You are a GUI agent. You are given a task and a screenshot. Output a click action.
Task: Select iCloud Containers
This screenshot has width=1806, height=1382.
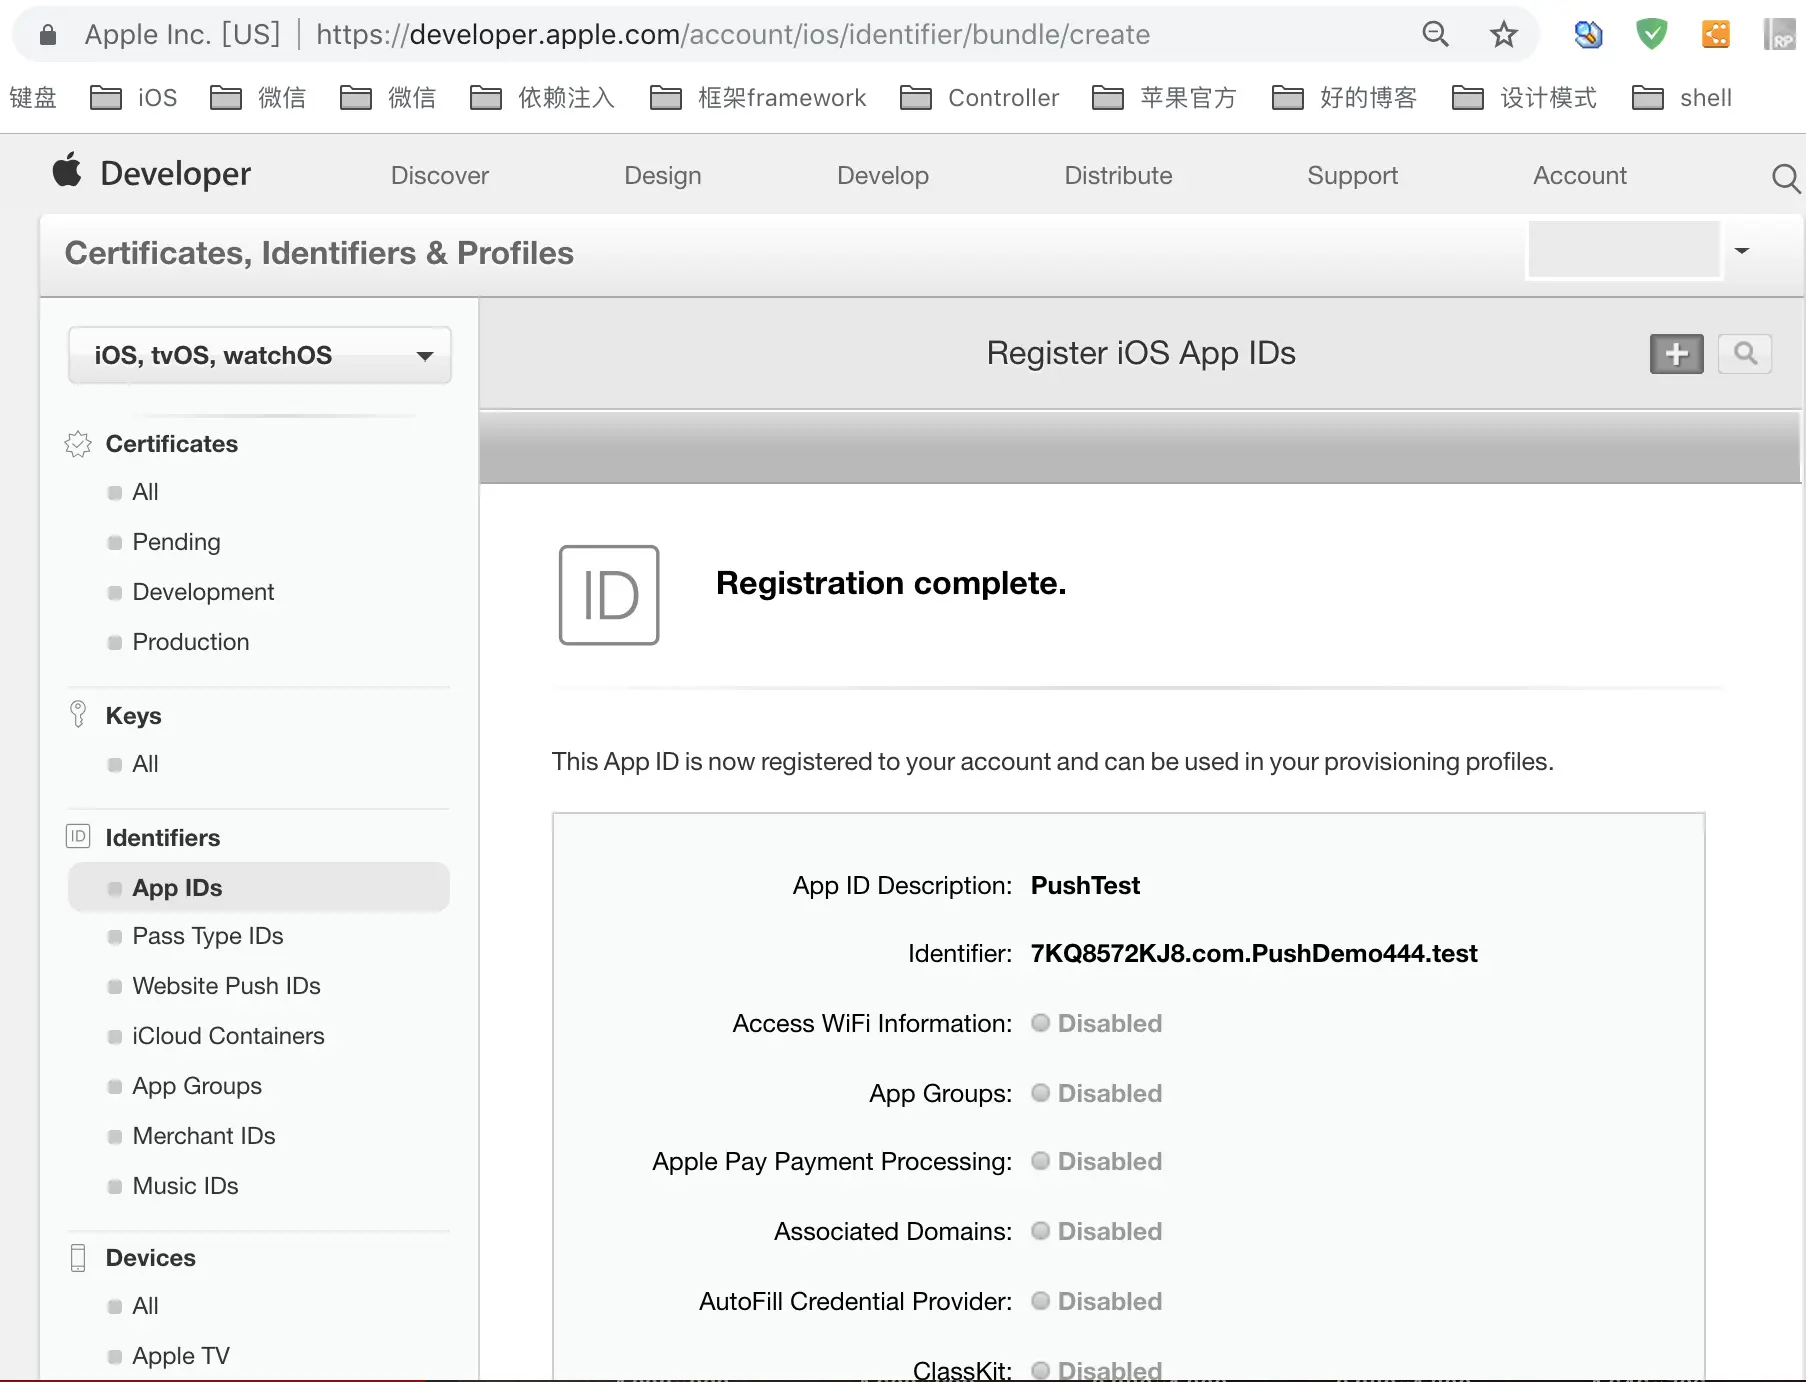(x=229, y=1036)
